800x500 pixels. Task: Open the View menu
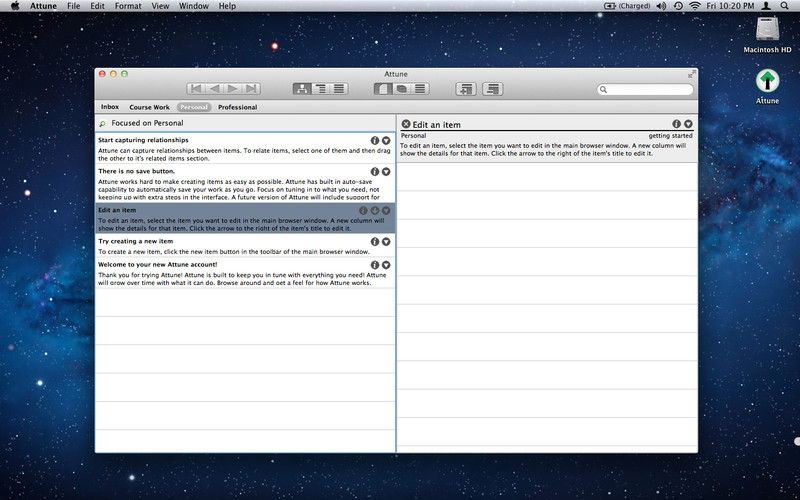[160, 6]
